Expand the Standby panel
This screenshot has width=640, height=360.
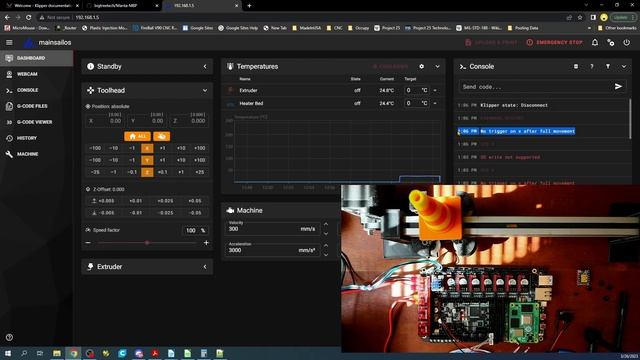pyautogui.click(x=205, y=67)
